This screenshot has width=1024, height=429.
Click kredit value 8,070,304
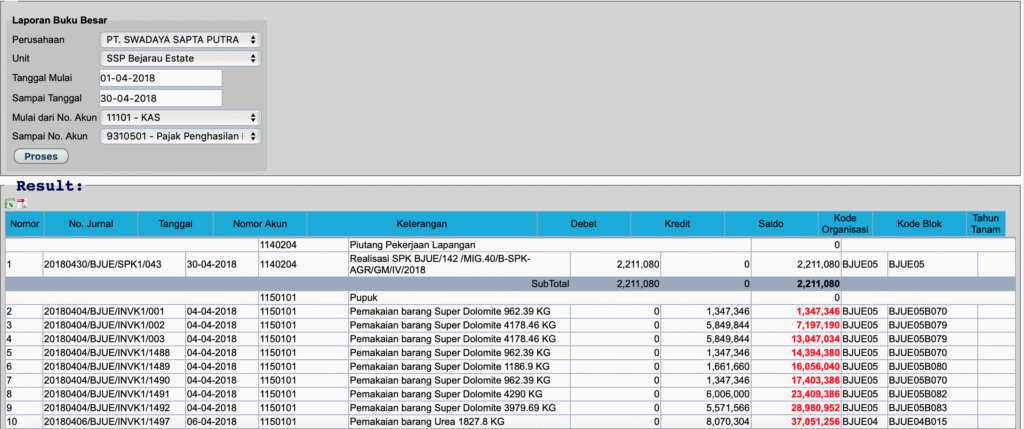click(x=728, y=422)
